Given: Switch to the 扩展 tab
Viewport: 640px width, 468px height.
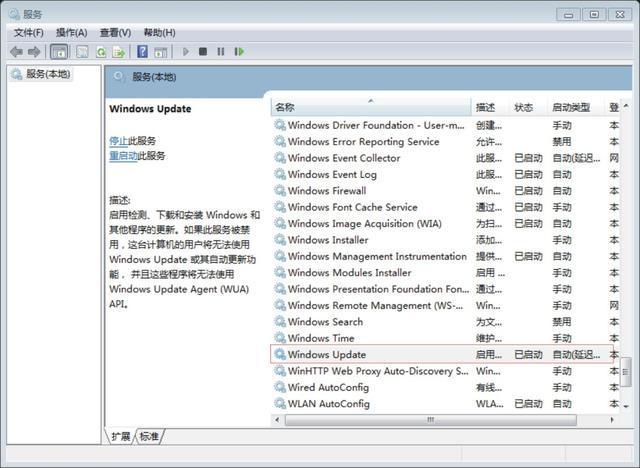Looking at the screenshot, I should tap(120, 437).
